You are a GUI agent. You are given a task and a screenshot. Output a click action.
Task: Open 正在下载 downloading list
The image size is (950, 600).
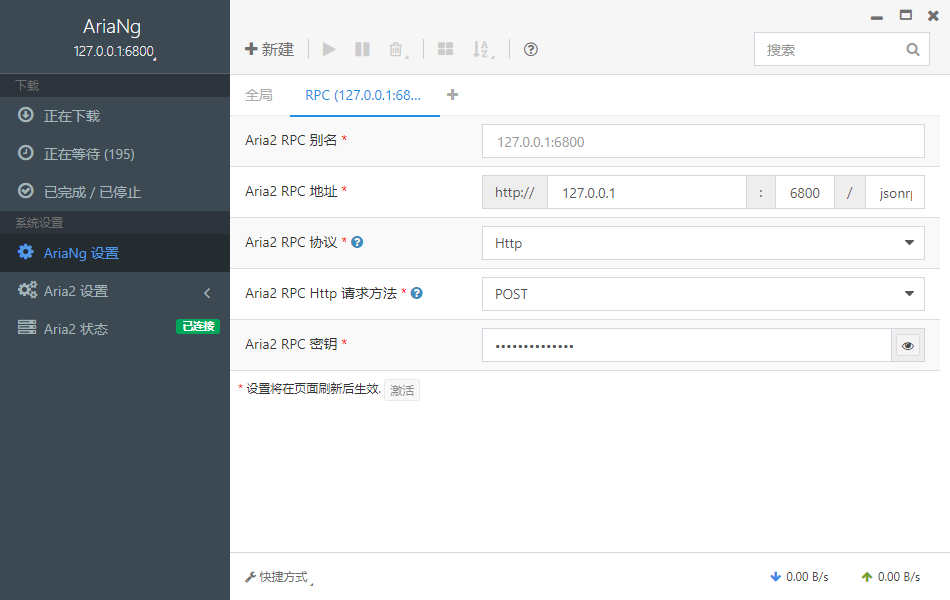click(115, 116)
